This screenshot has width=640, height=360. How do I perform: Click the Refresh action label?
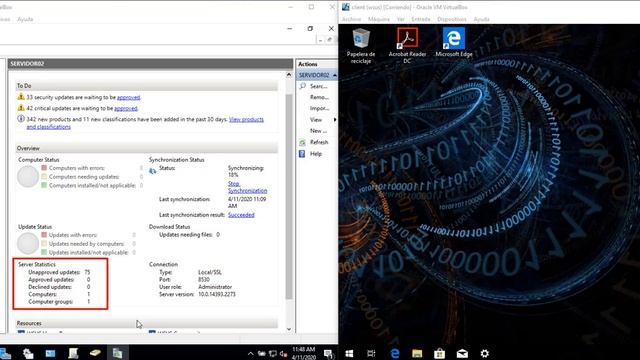tap(319, 142)
